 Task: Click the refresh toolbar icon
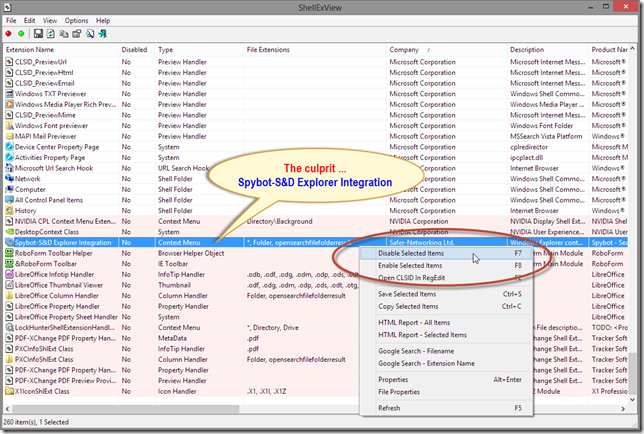tap(50, 33)
